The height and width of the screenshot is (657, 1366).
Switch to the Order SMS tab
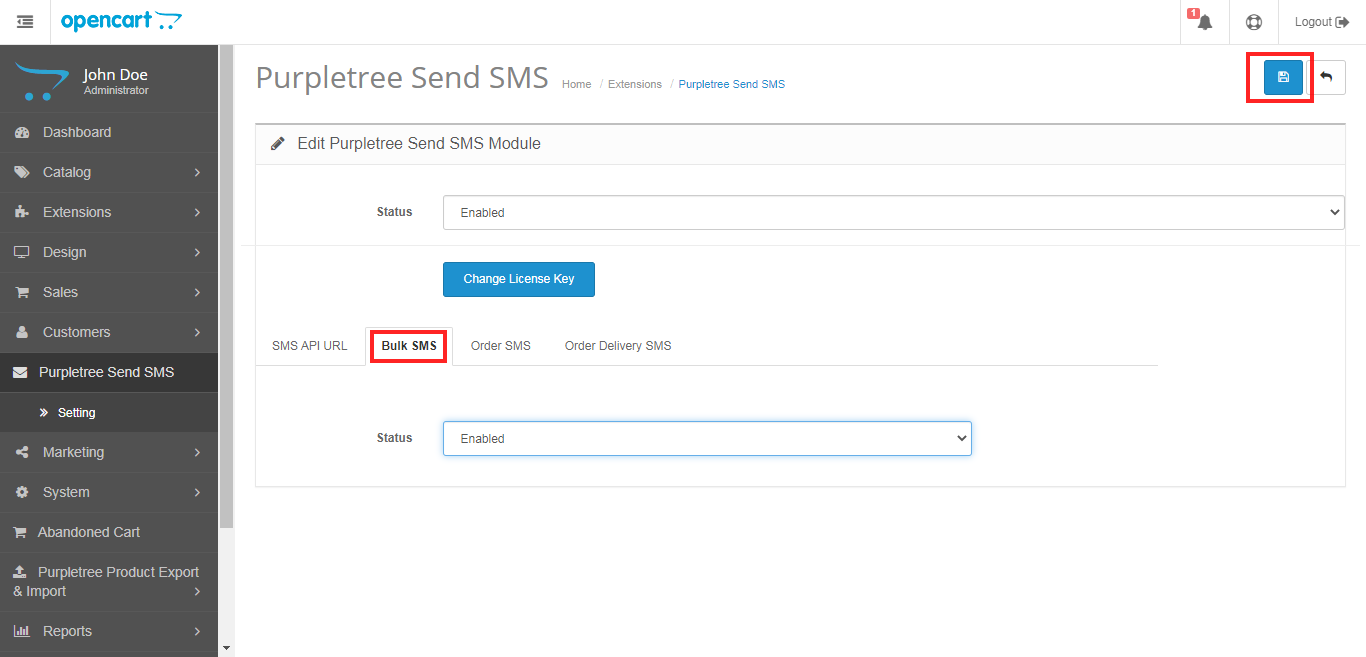[501, 346]
